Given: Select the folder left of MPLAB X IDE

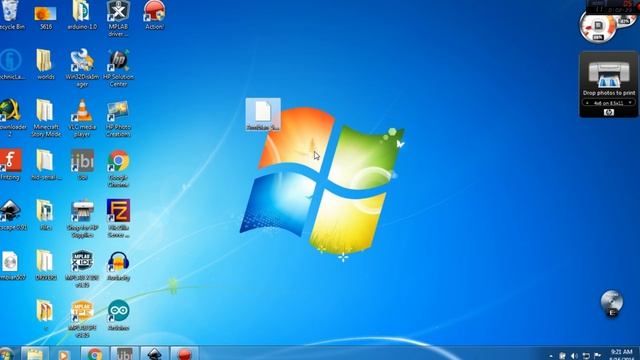Looking at the screenshot, I should 45,265.
